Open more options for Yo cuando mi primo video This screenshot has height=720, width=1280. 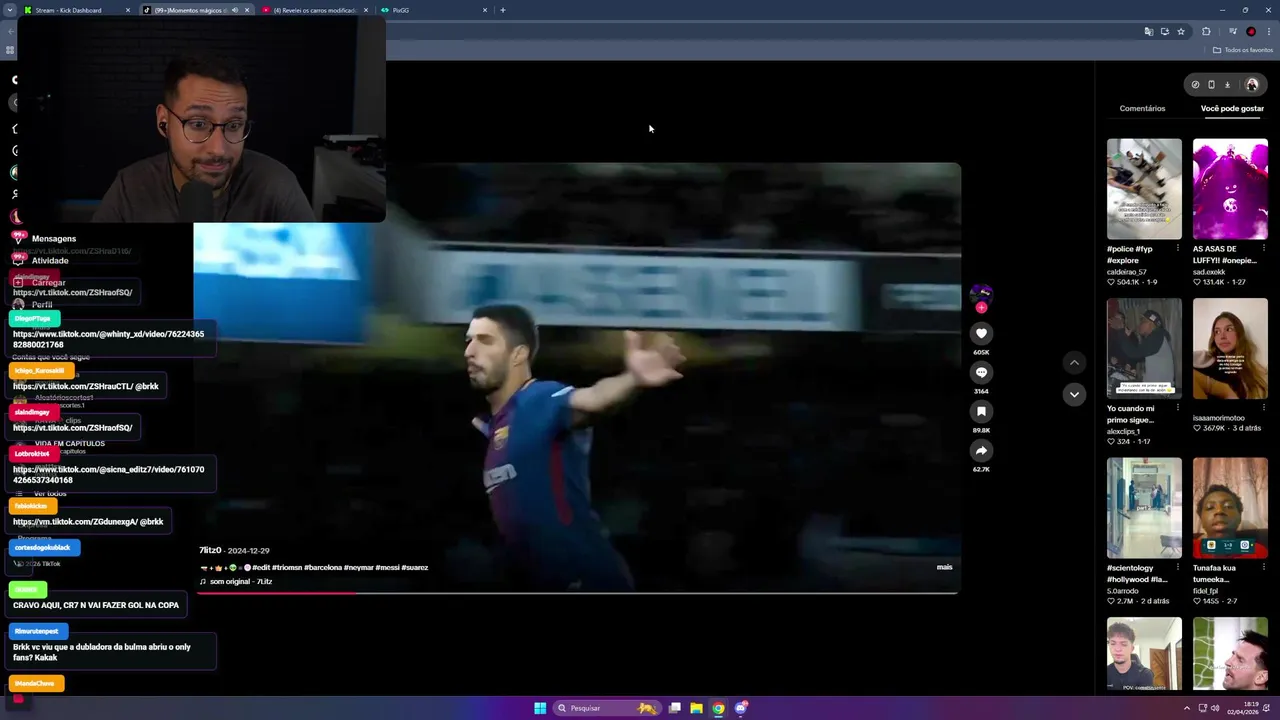1177,408
